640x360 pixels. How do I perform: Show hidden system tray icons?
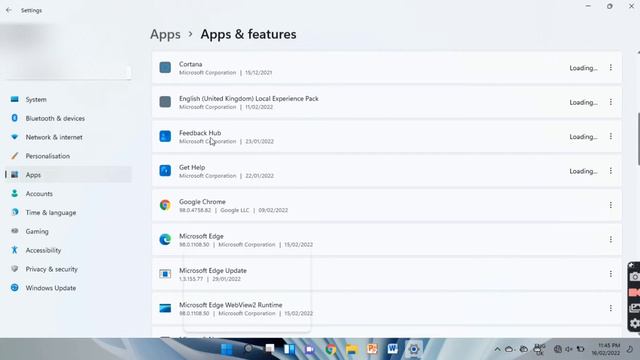(497, 349)
